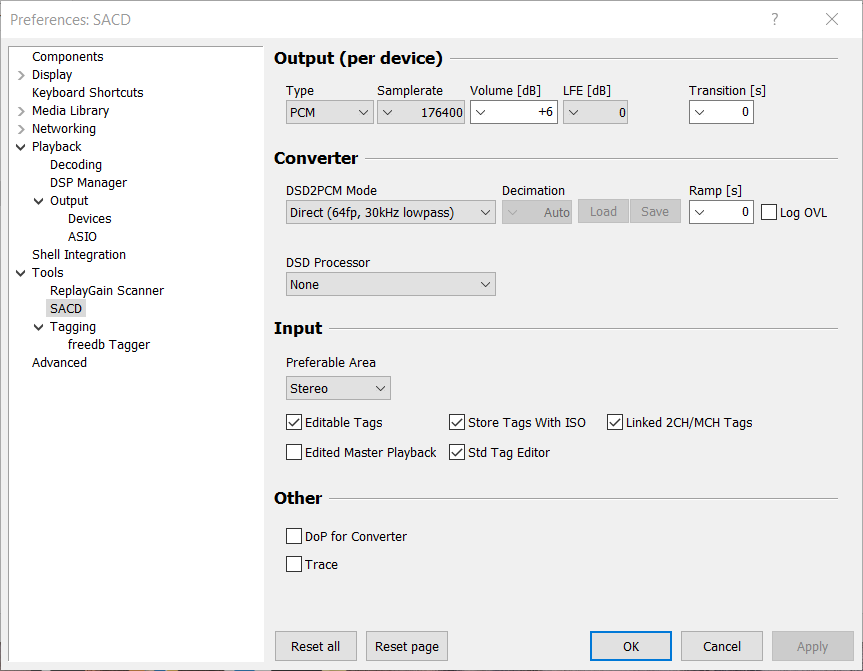Screen dimensions: 863x671
Task: Expand the Media Library node
Action: tap(21, 111)
